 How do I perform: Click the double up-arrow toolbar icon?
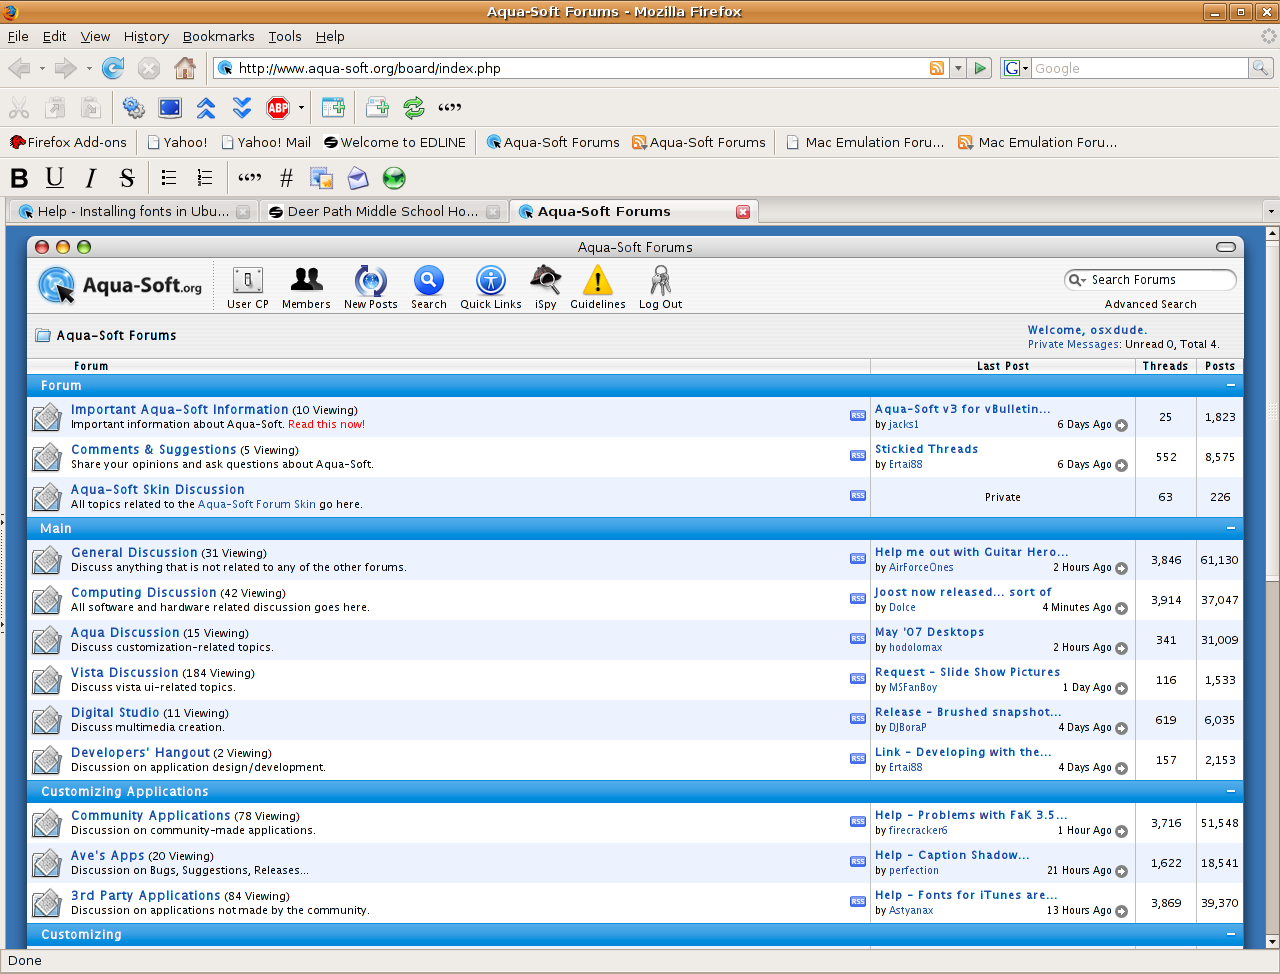(206, 107)
